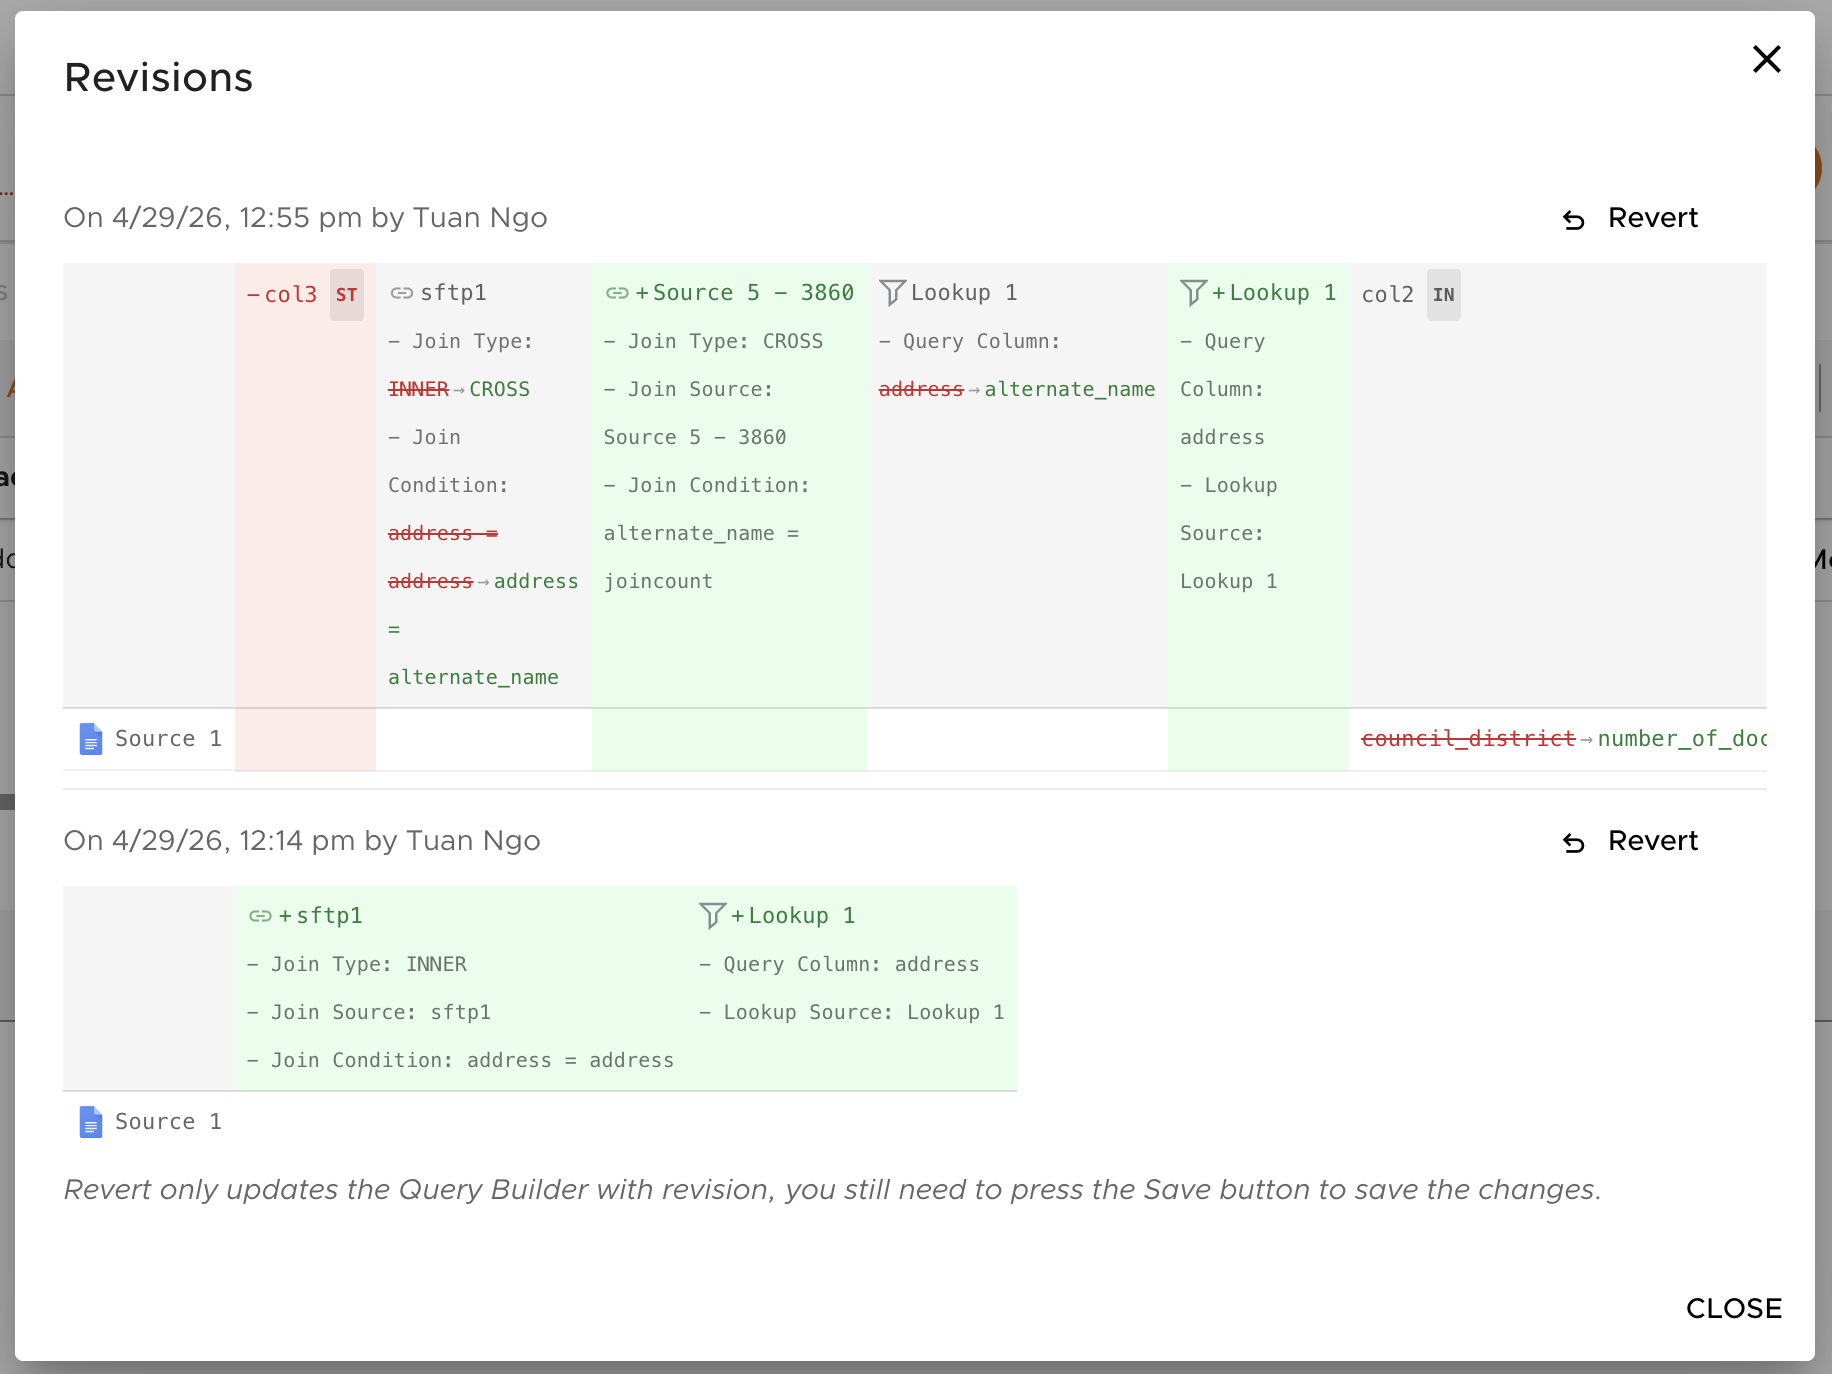Click 'Join Source: sftp1' line
Screen dimensions: 1832x1374
point(369,1012)
